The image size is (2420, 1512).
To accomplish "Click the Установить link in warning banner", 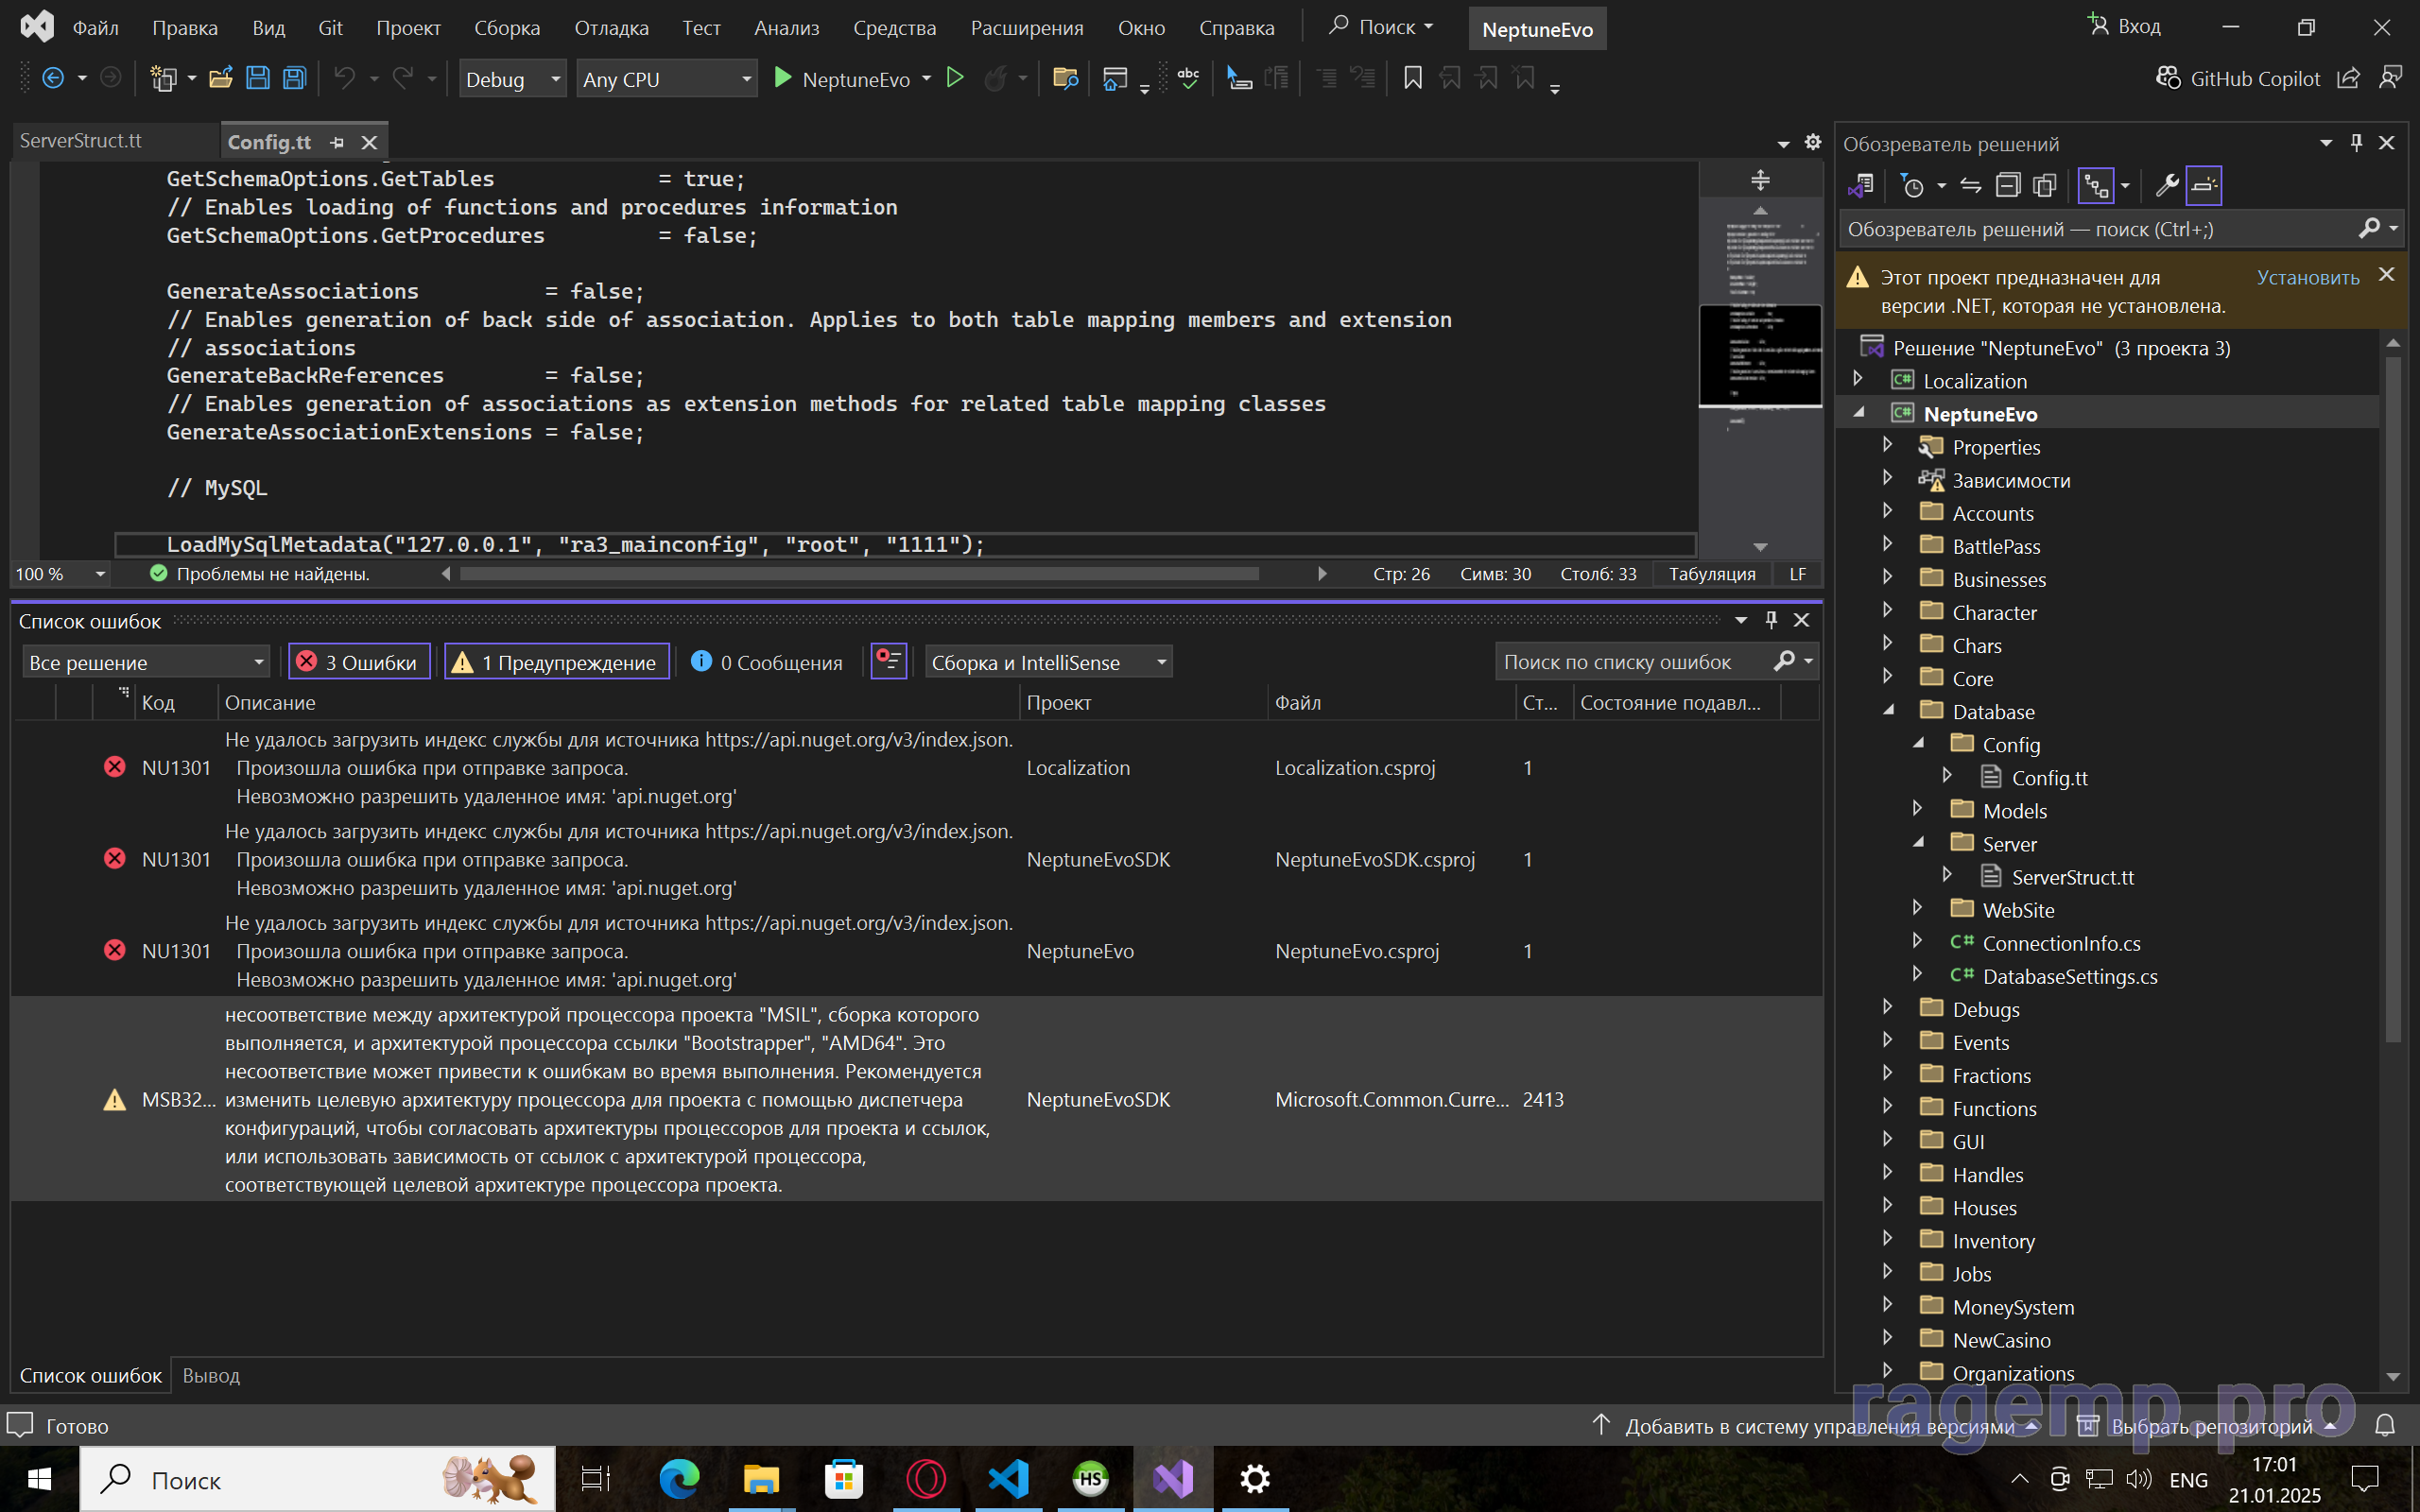I will (x=2308, y=277).
